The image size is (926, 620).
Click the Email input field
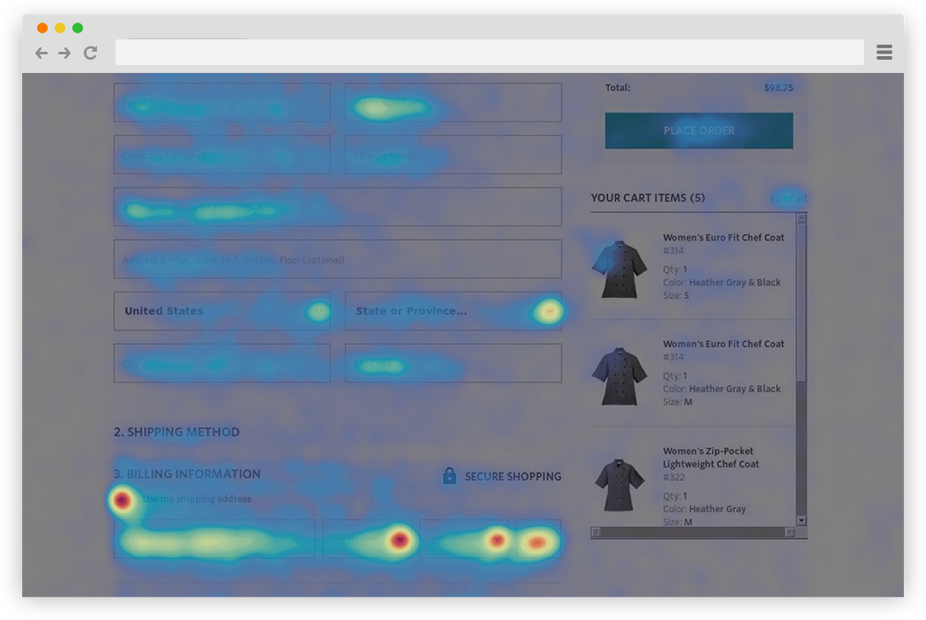(x=222, y=103)
